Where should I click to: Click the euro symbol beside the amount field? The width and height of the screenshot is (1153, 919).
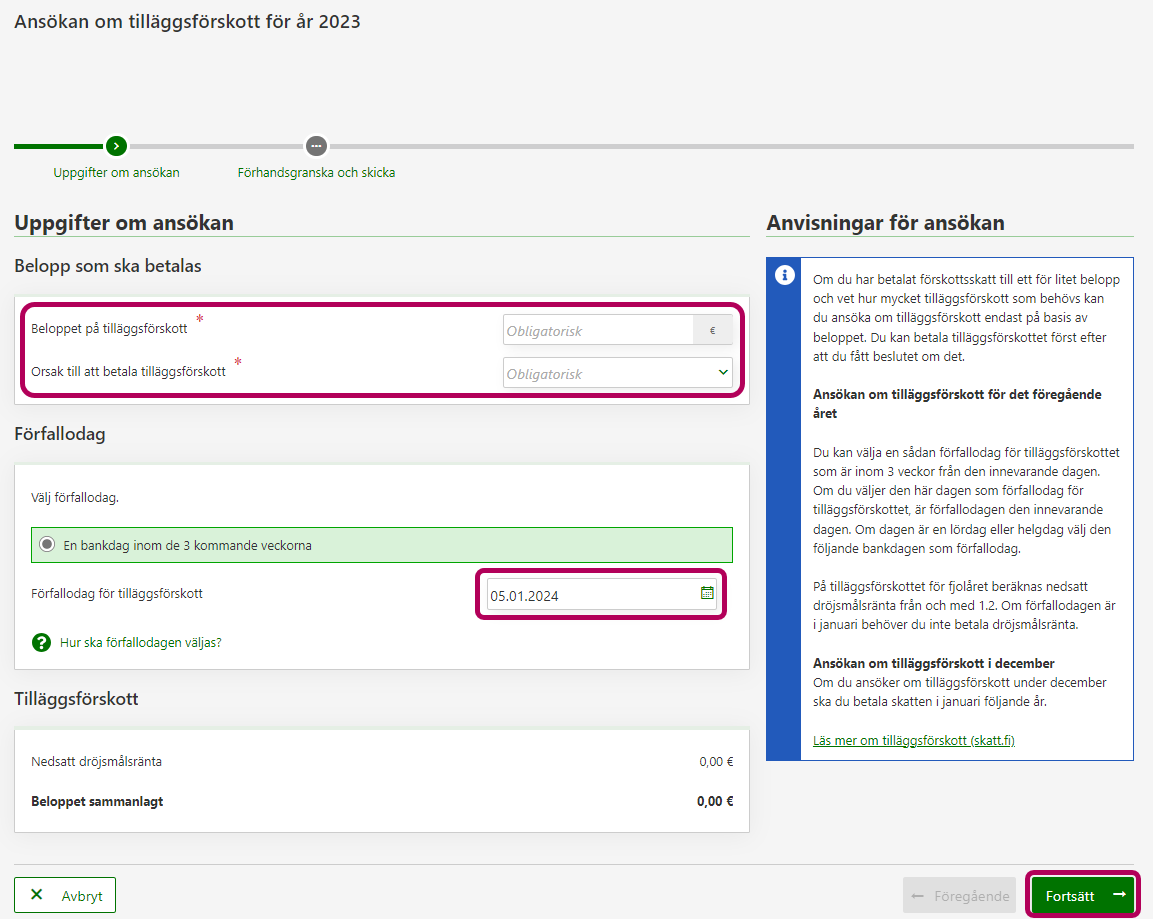coord(712,330)
